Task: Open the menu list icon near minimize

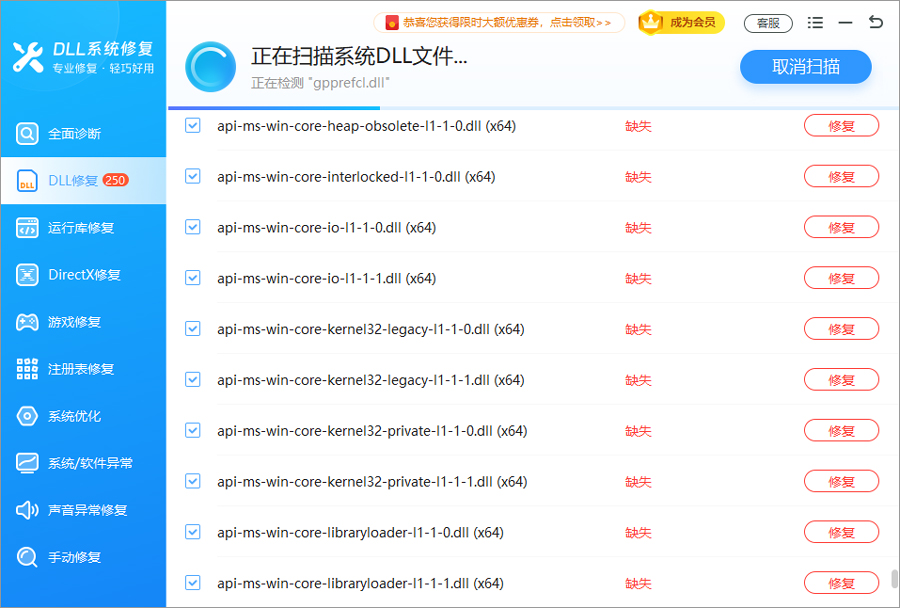Action: (815, 22)
